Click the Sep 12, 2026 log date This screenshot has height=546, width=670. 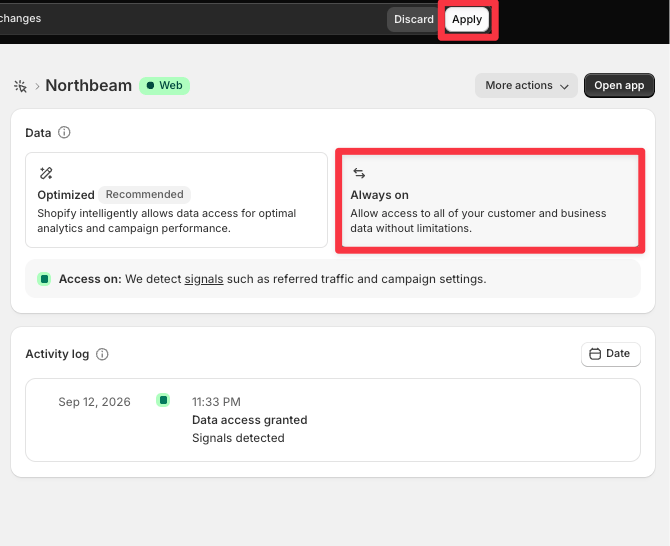(x=94, y=402)
